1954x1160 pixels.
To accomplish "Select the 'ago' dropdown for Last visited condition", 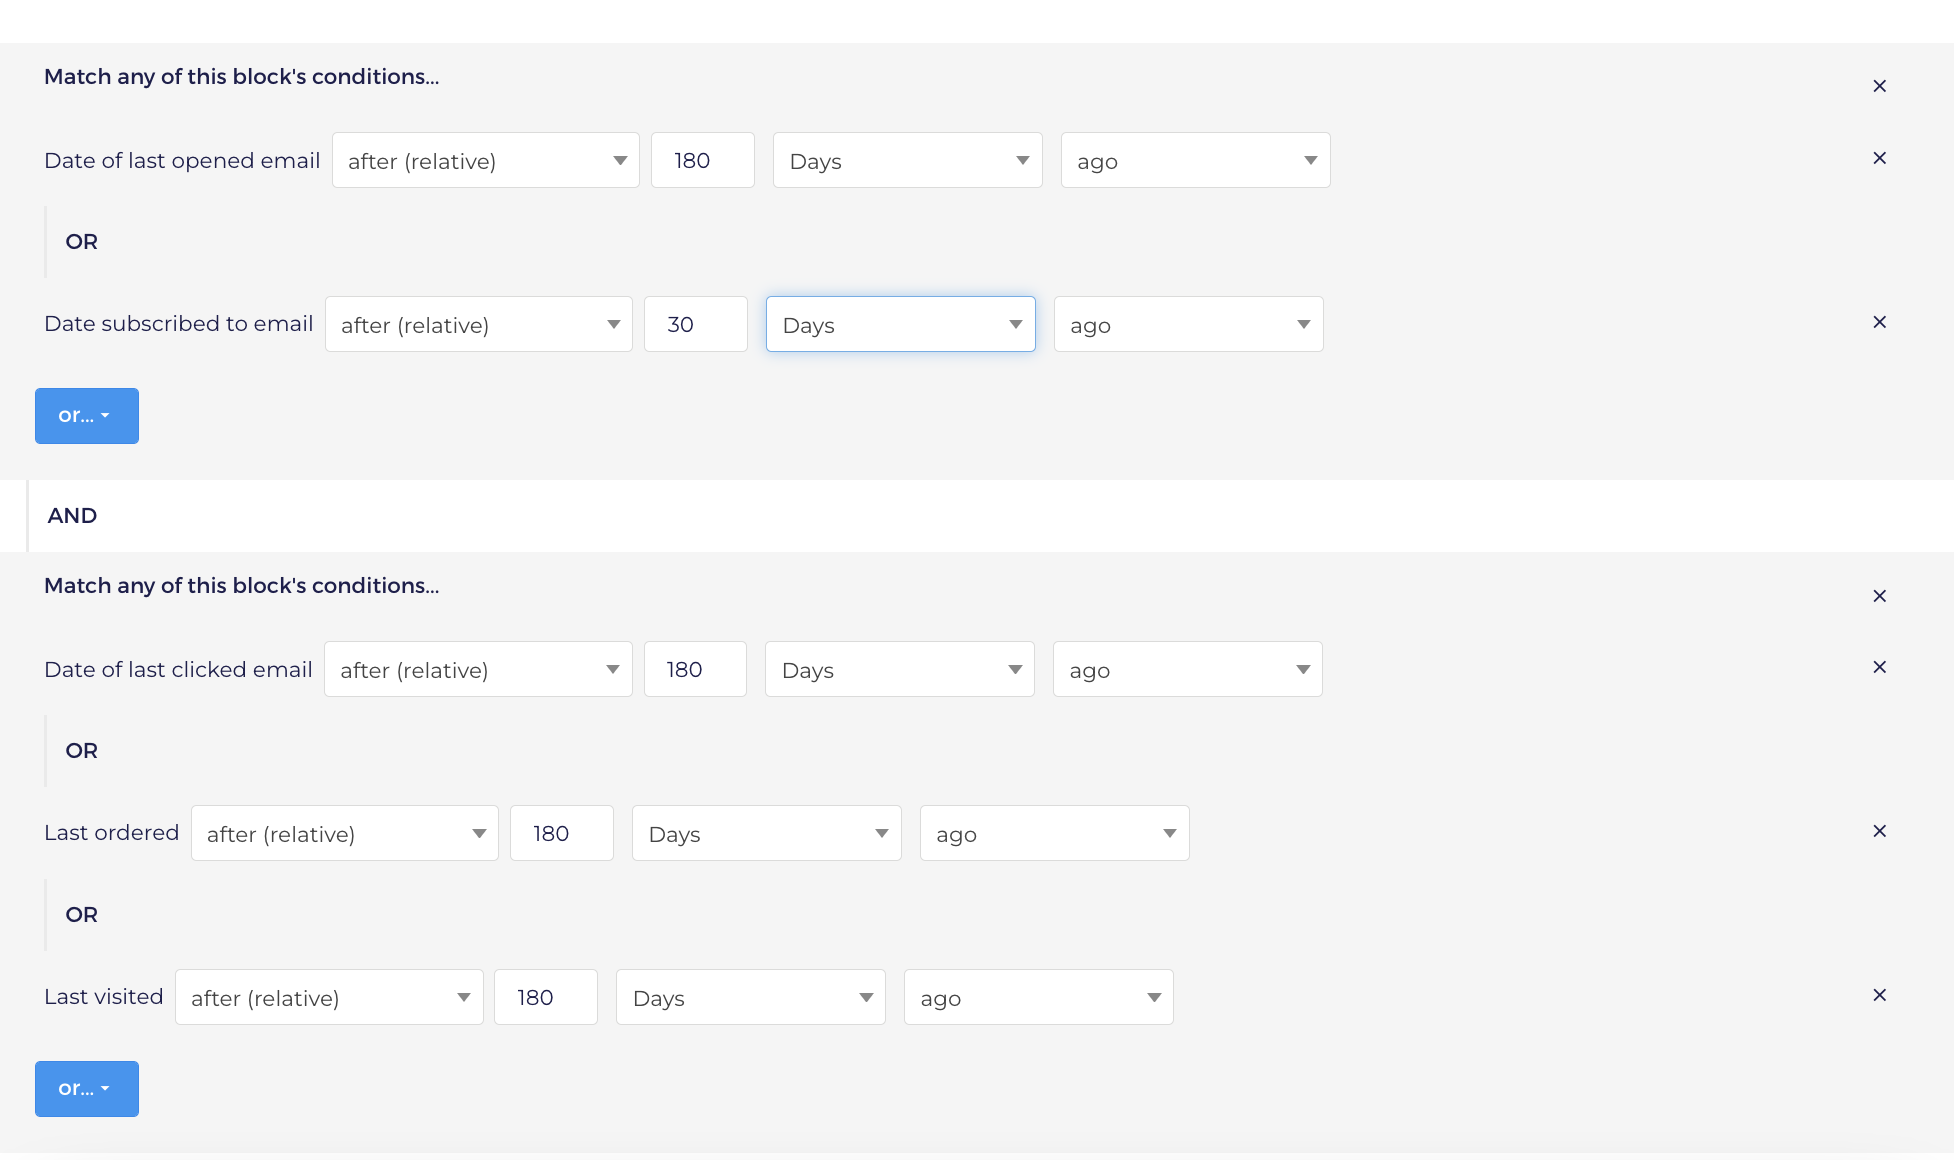I will (x=1036, y=997).
